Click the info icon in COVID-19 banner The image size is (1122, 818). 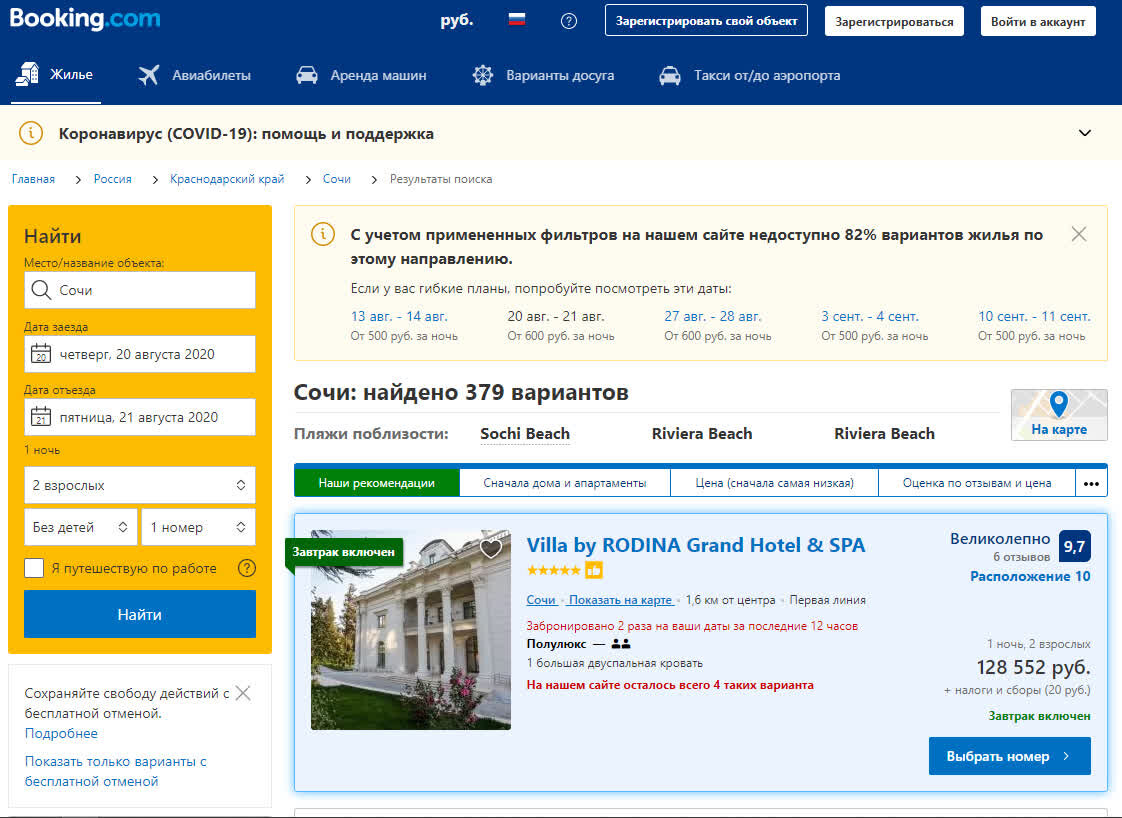coord(31,133)
